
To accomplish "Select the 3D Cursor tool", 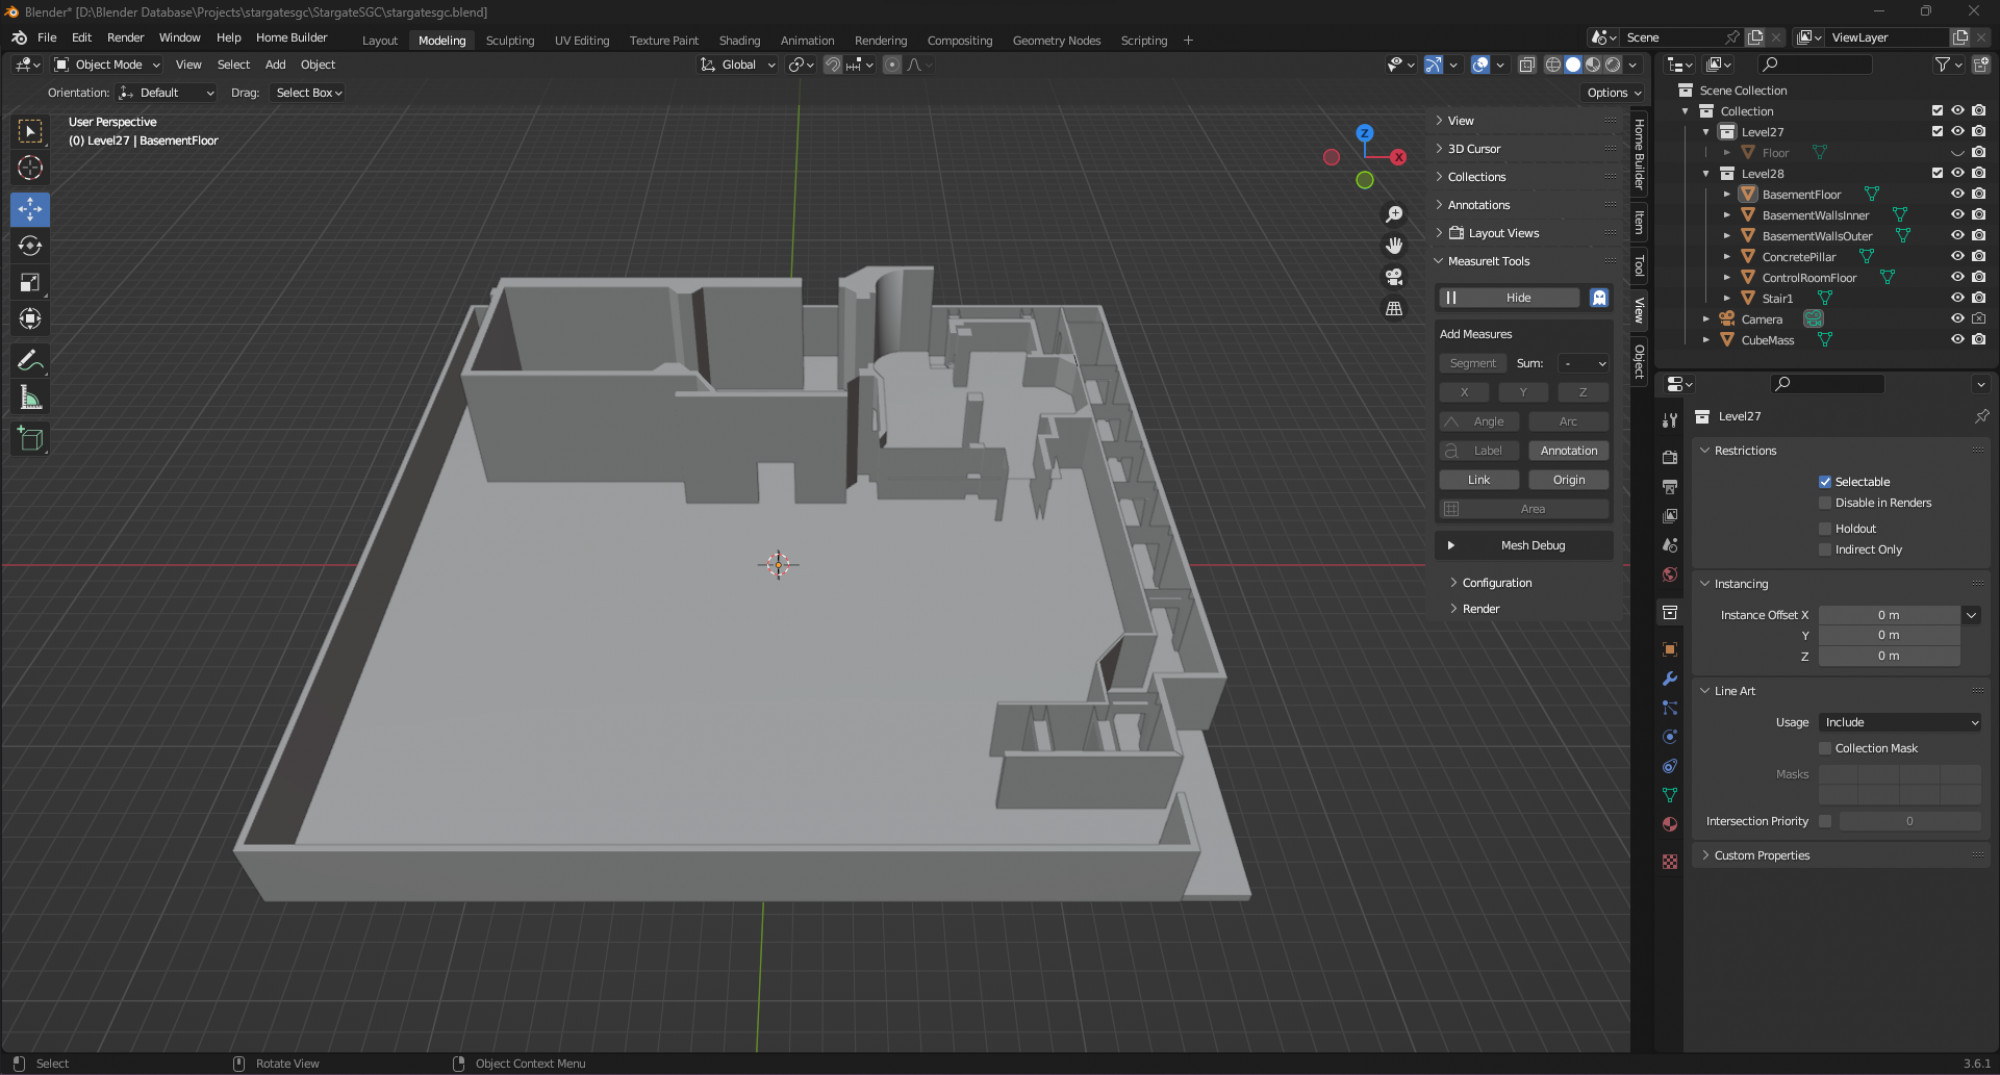I will (30, 168).
